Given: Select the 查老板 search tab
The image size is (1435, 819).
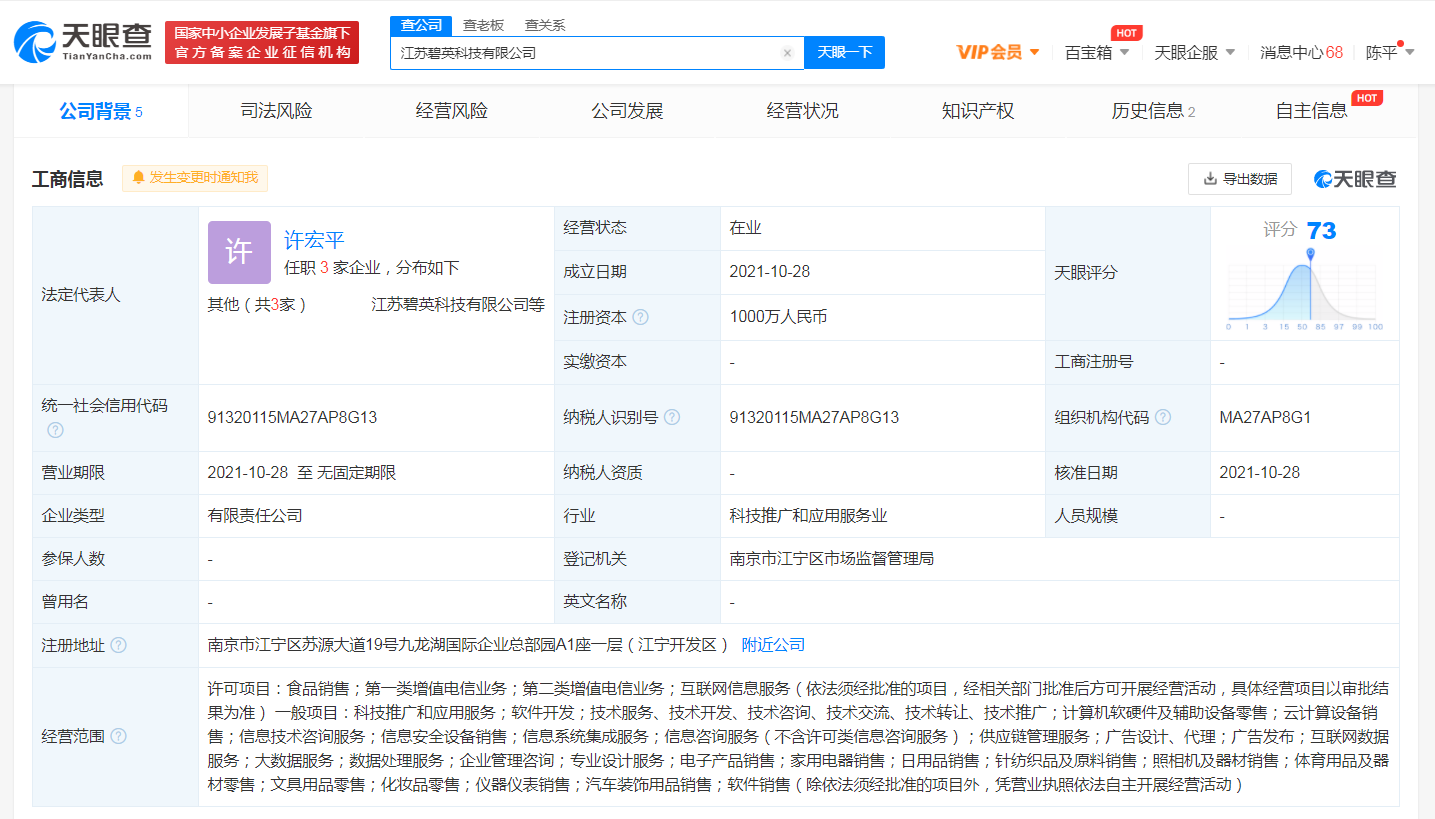Looking at the screenshot, I should tap(483, 26).
